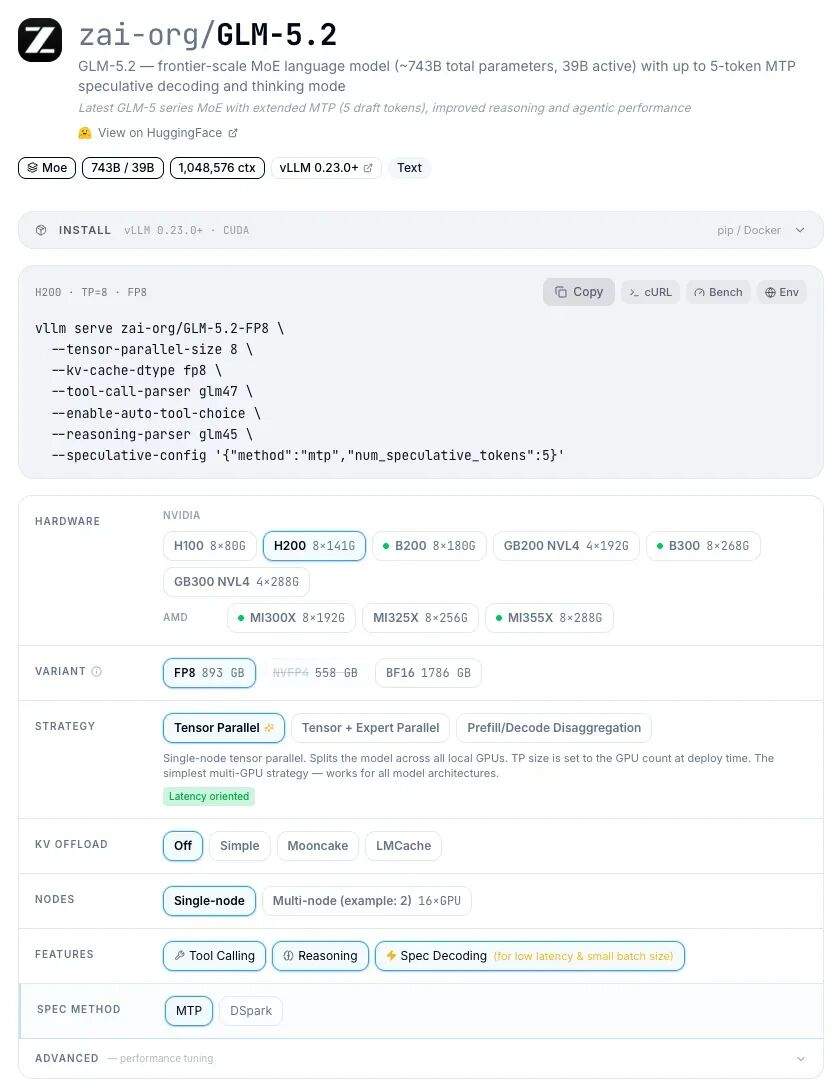840x1089 pixels.
Task: Click the Moe badge
Action: pos(47,167)
